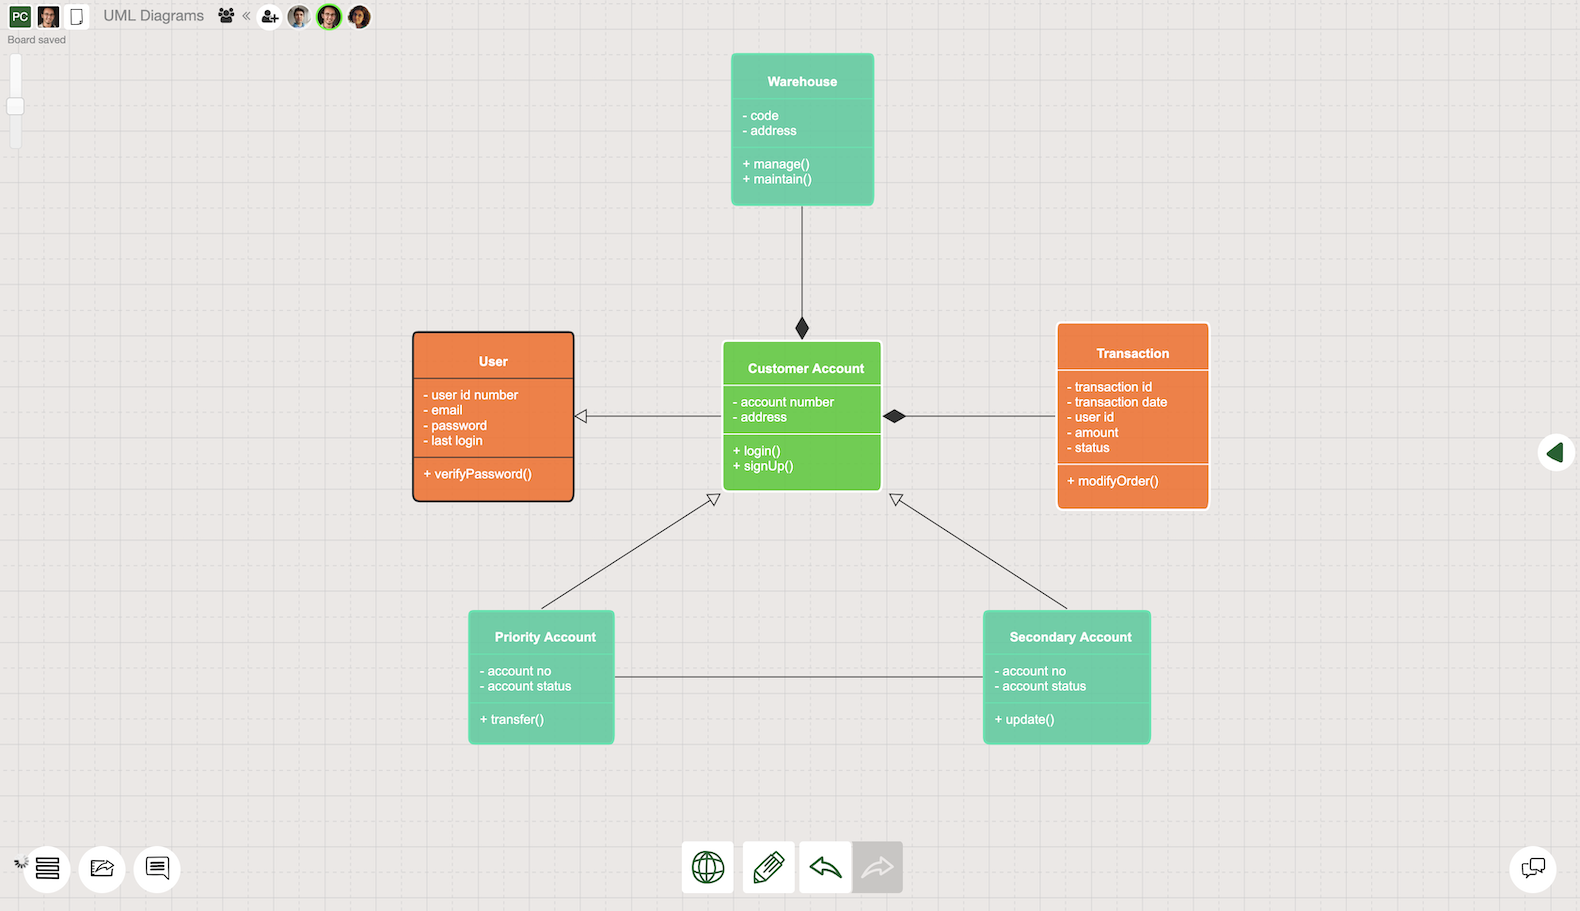Click '+ transfer()' in Priority Account
This screenshot has width=1580, height=911.
512,719
